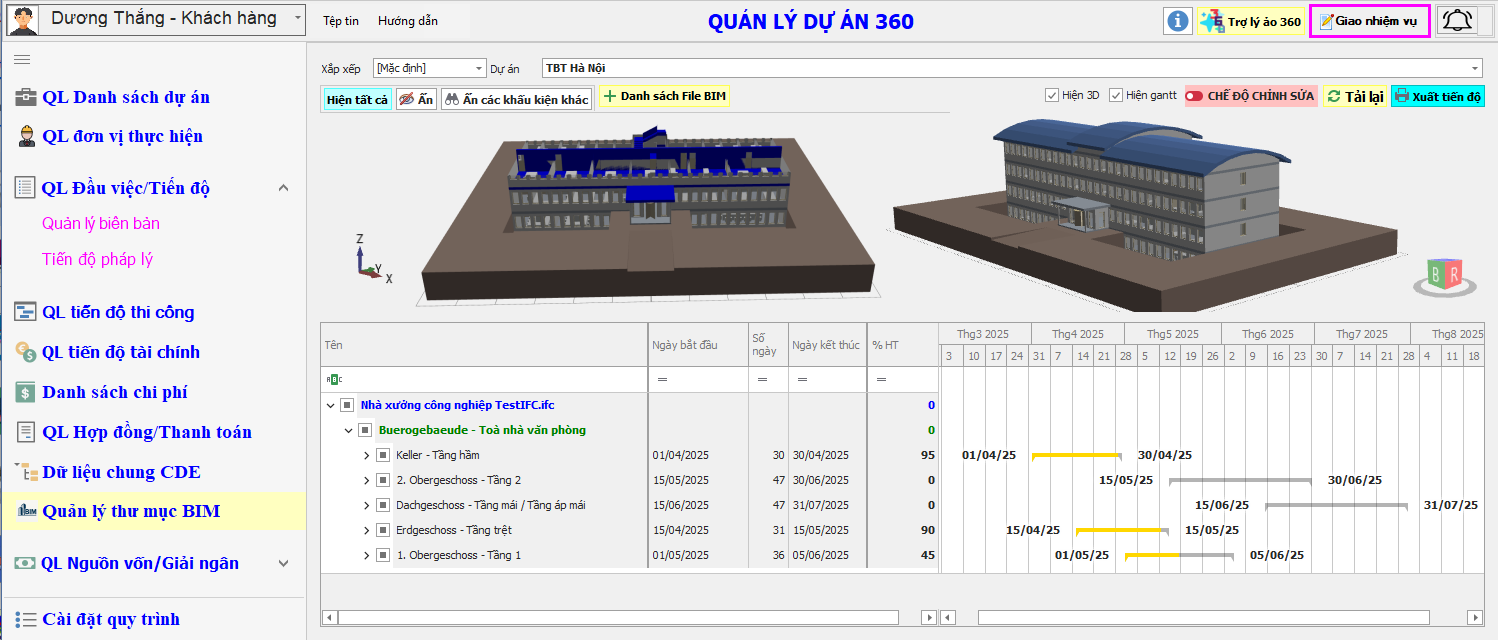Open the Tệp tin menu
Screen dimensions: 1498x640
point(341,21)
